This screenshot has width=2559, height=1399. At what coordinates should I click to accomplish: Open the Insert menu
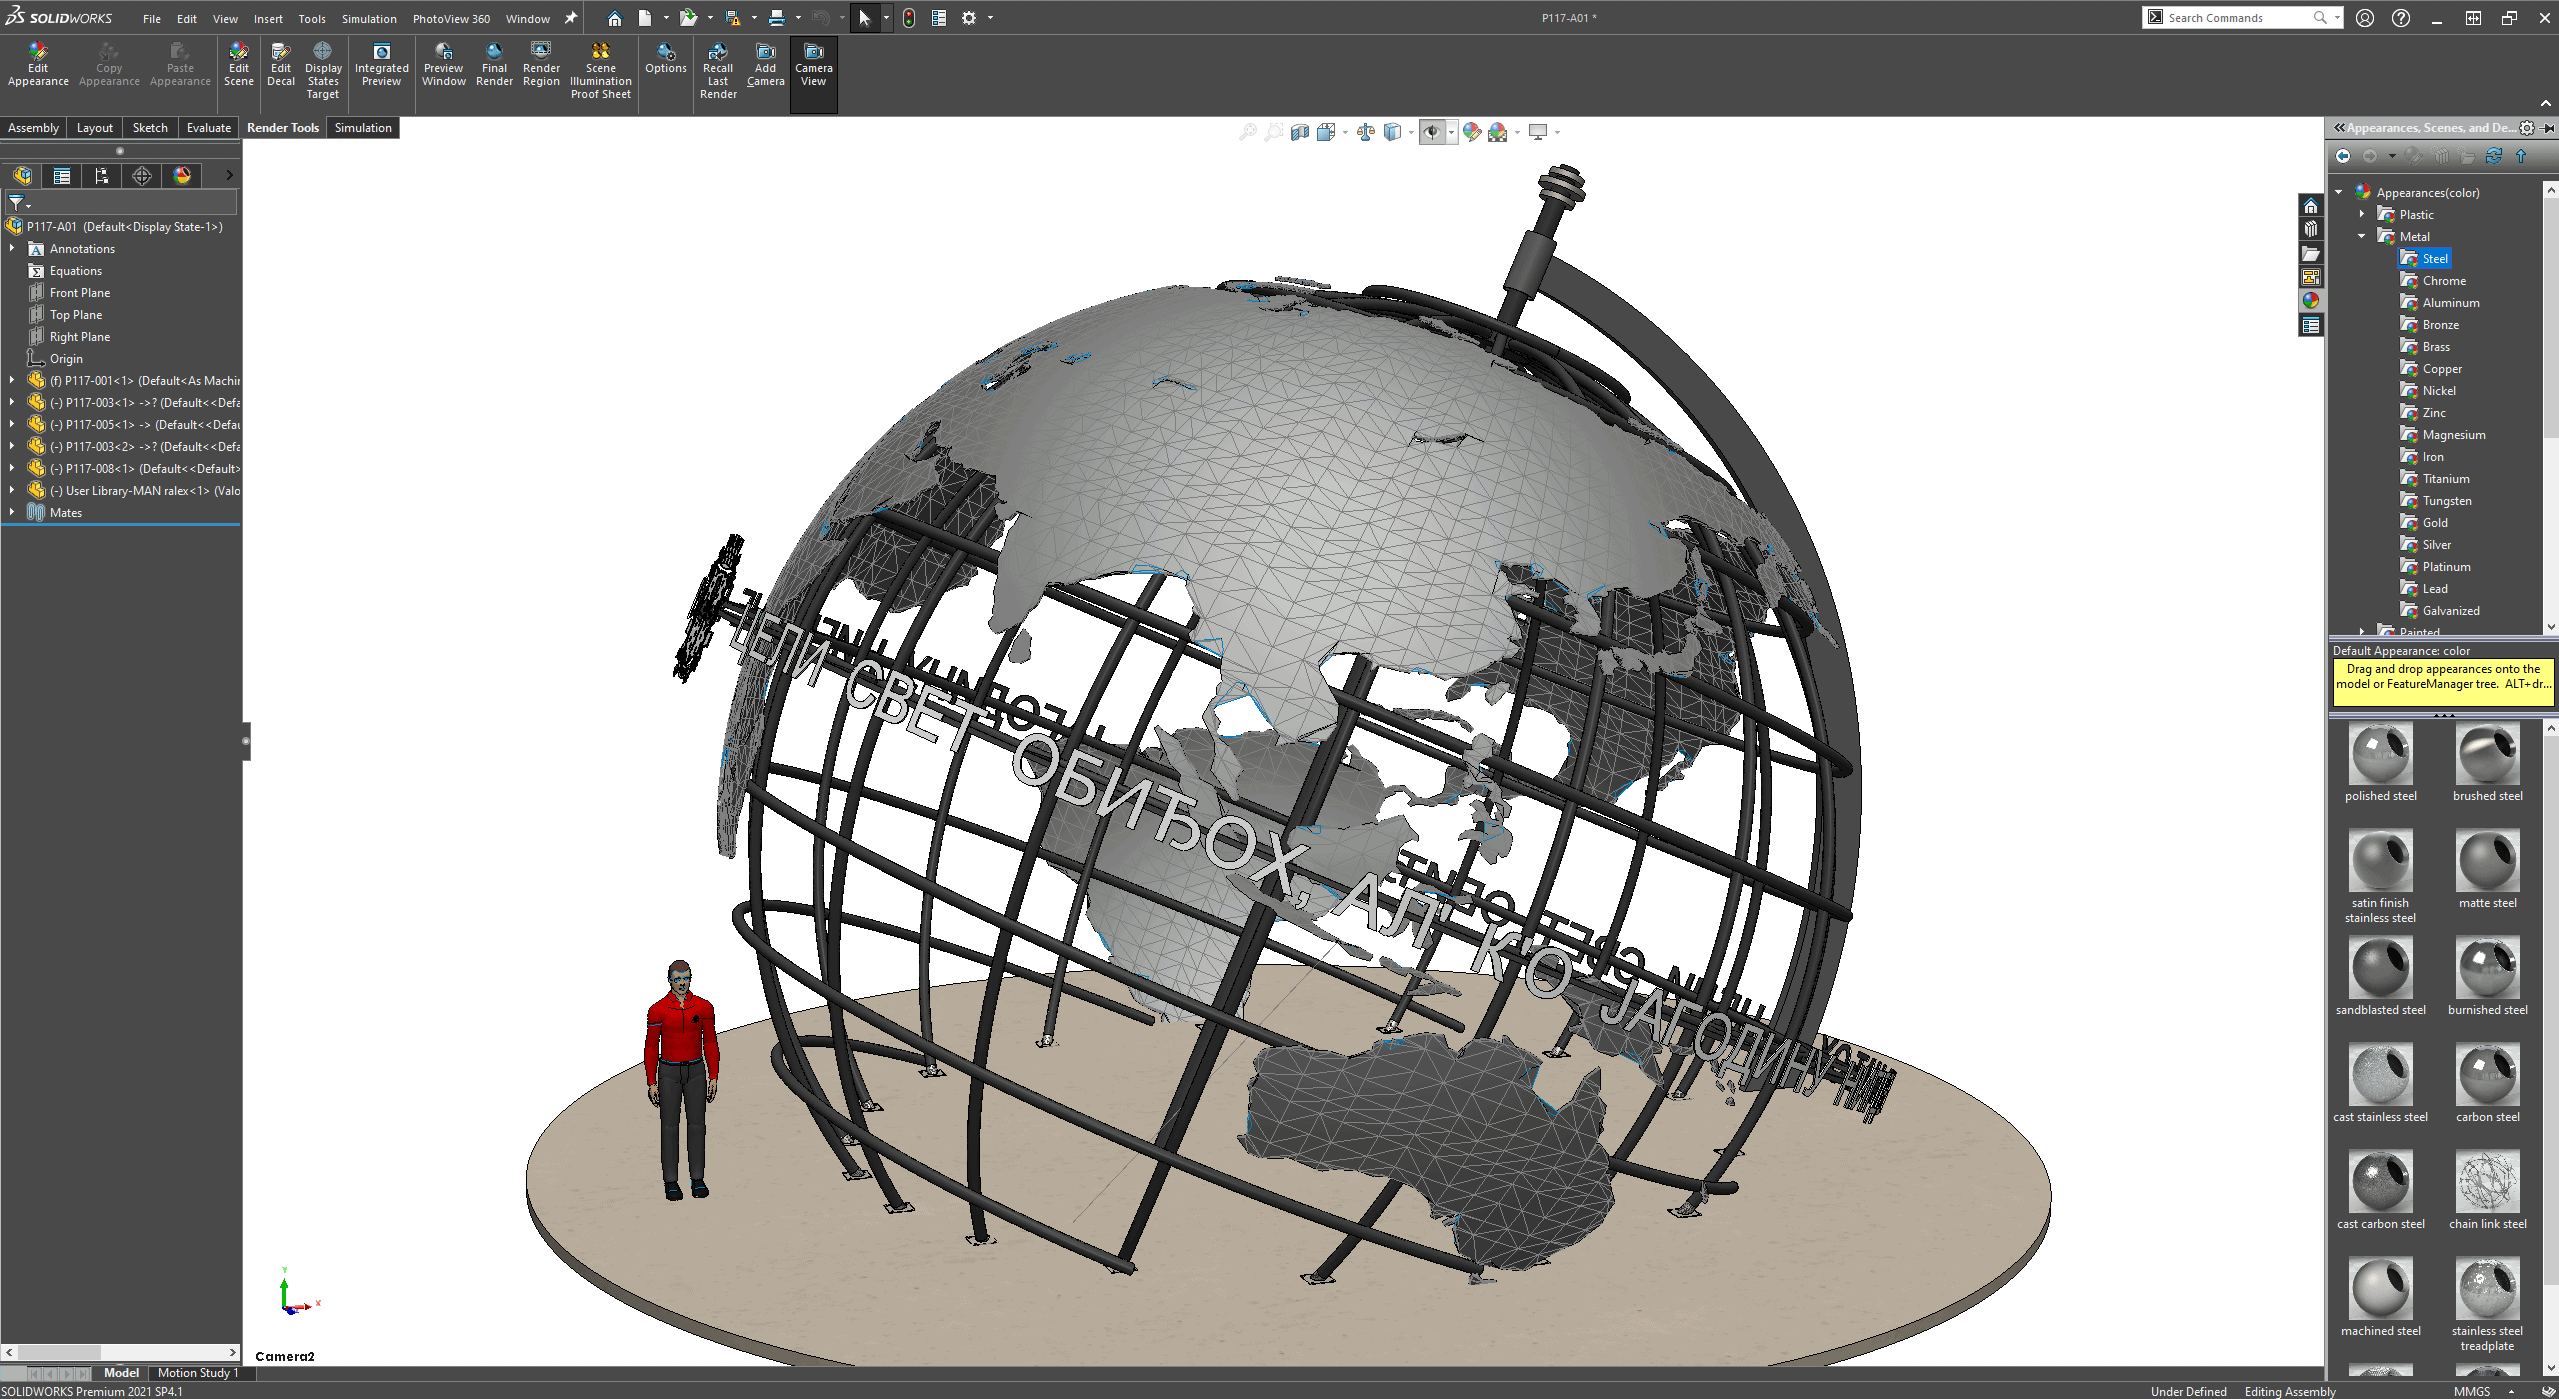268,18
